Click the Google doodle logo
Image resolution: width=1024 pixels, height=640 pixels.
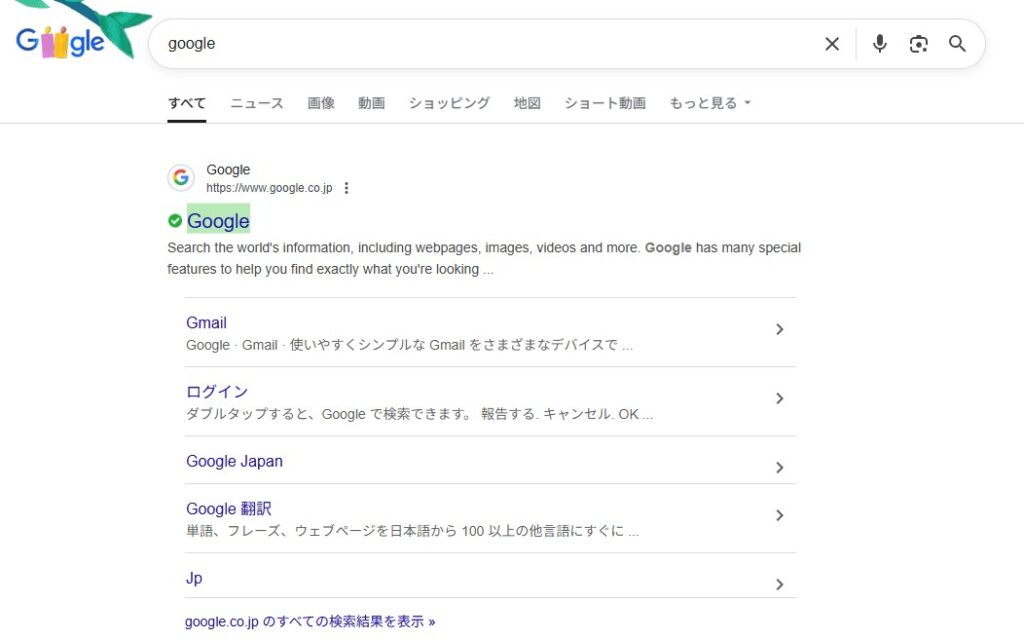[60, 42]
